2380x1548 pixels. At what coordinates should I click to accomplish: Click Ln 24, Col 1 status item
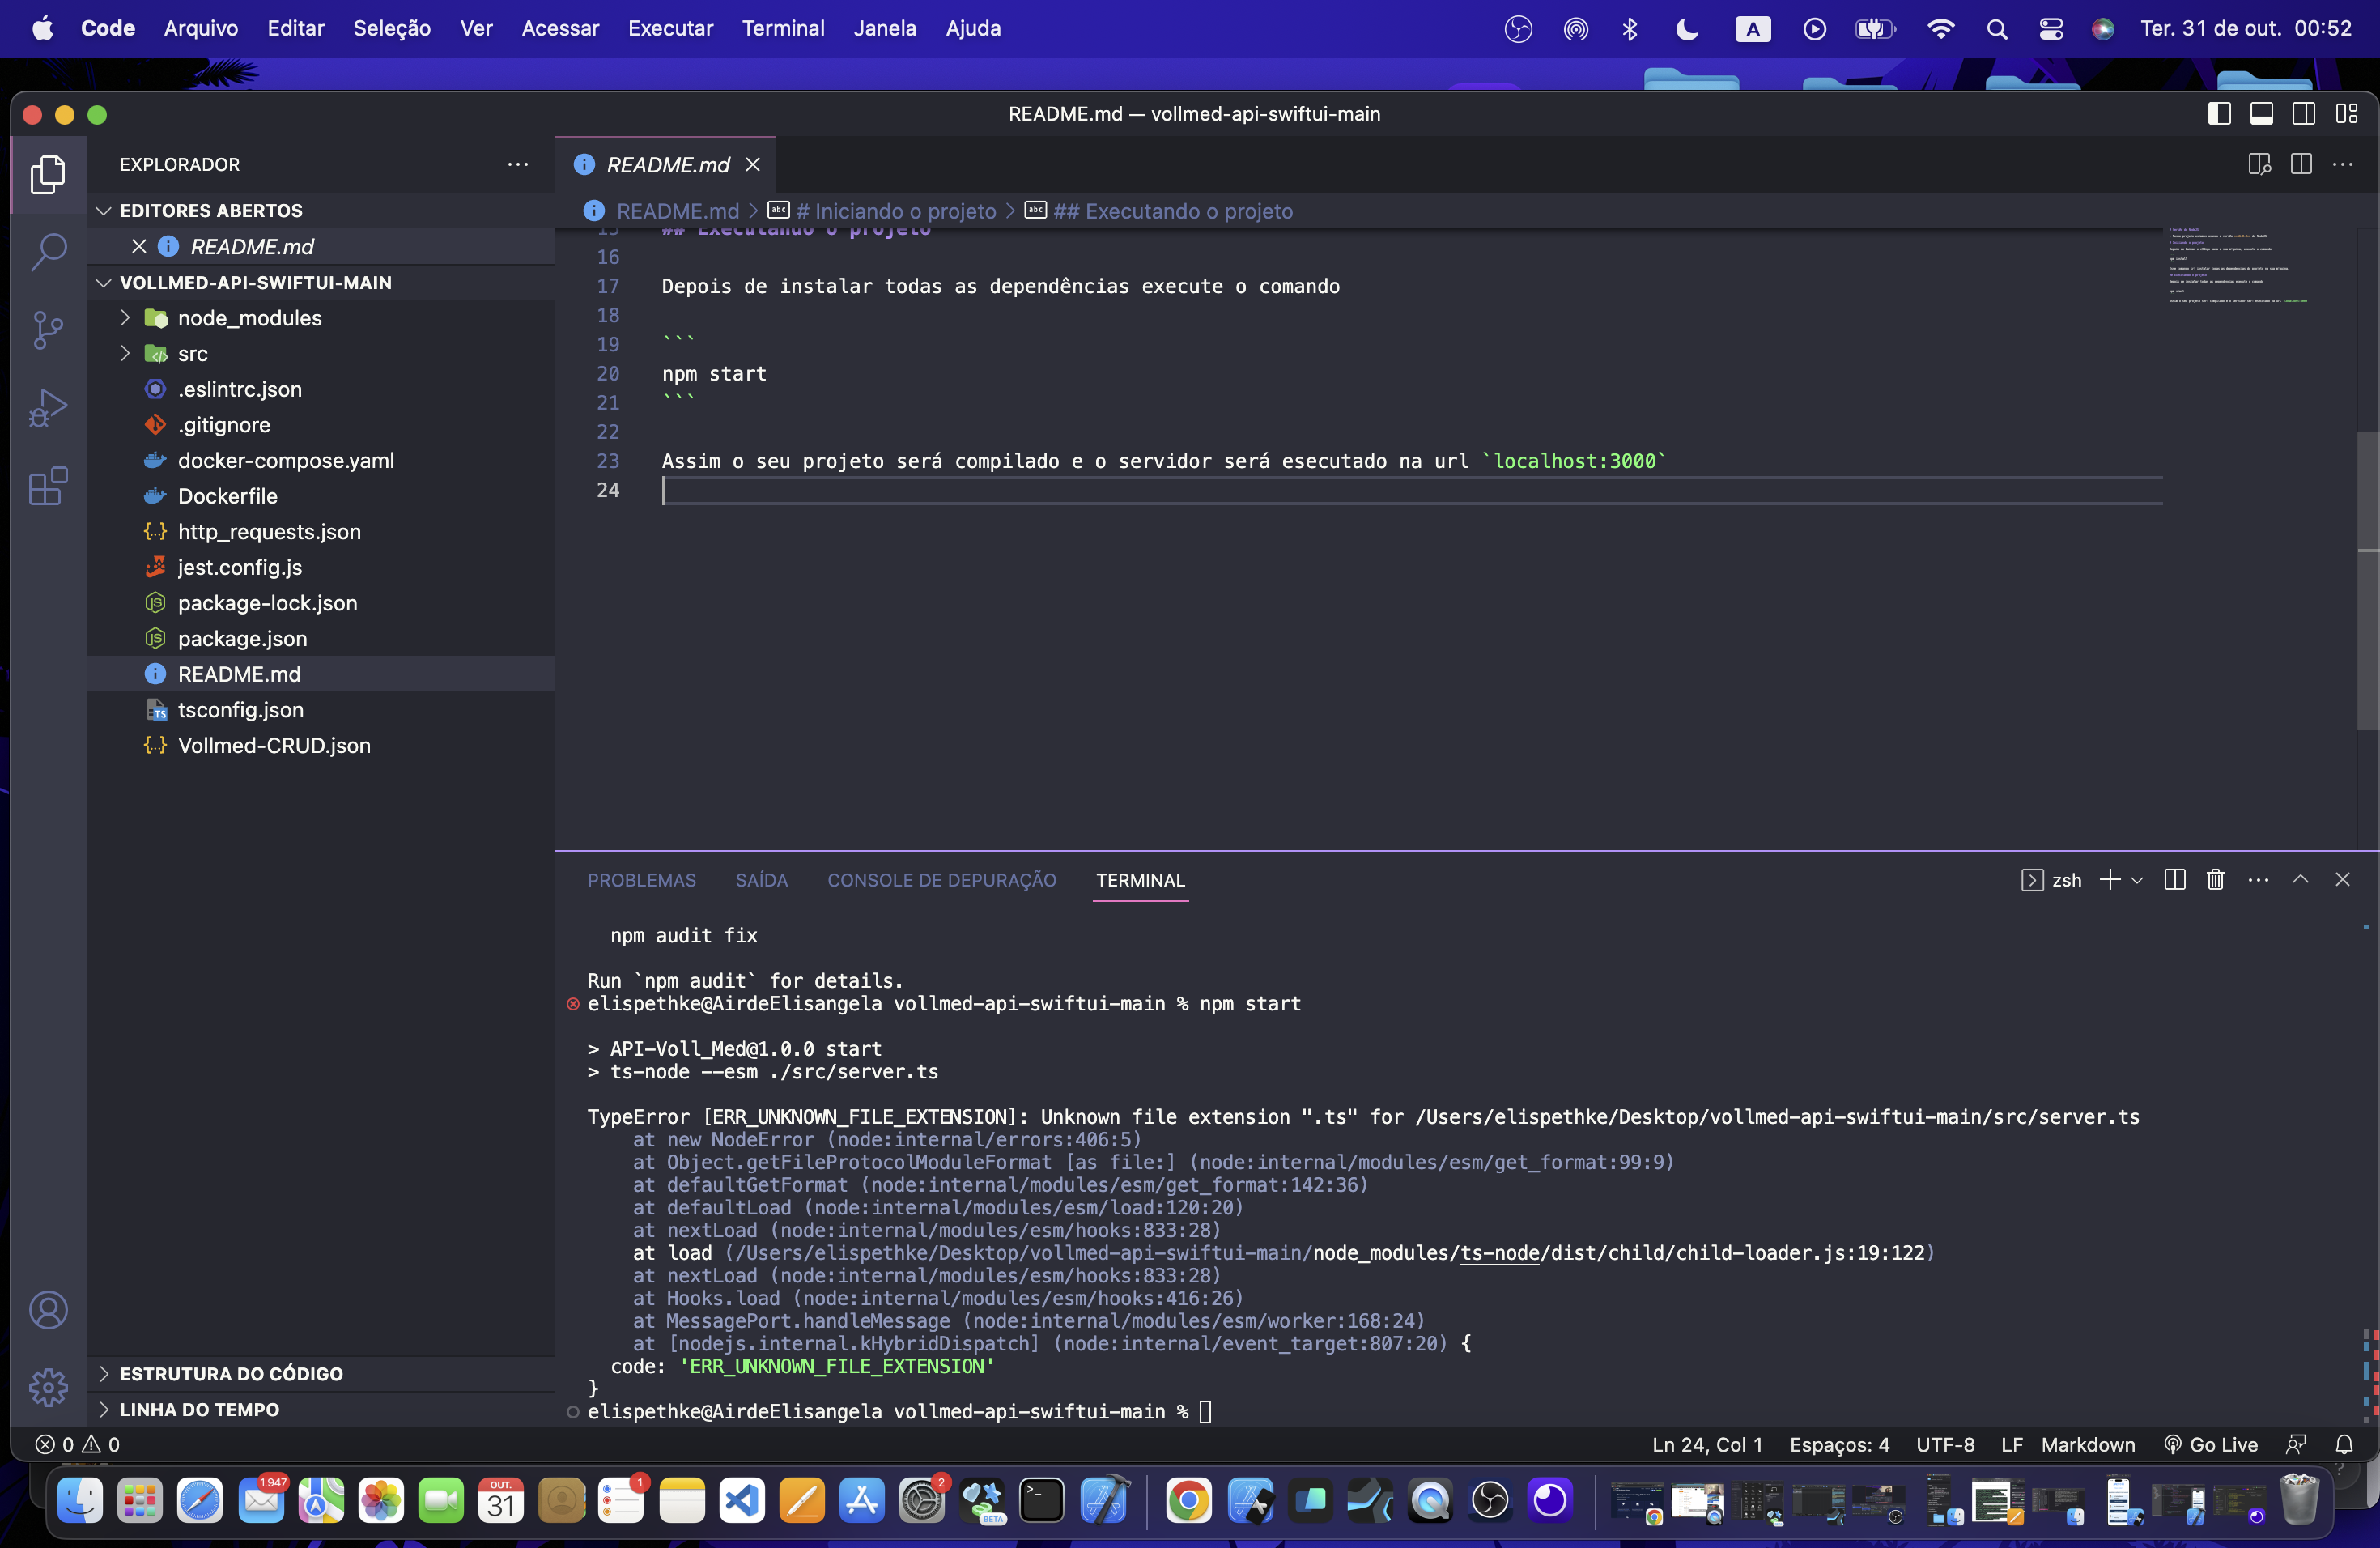[1706, 1444]
